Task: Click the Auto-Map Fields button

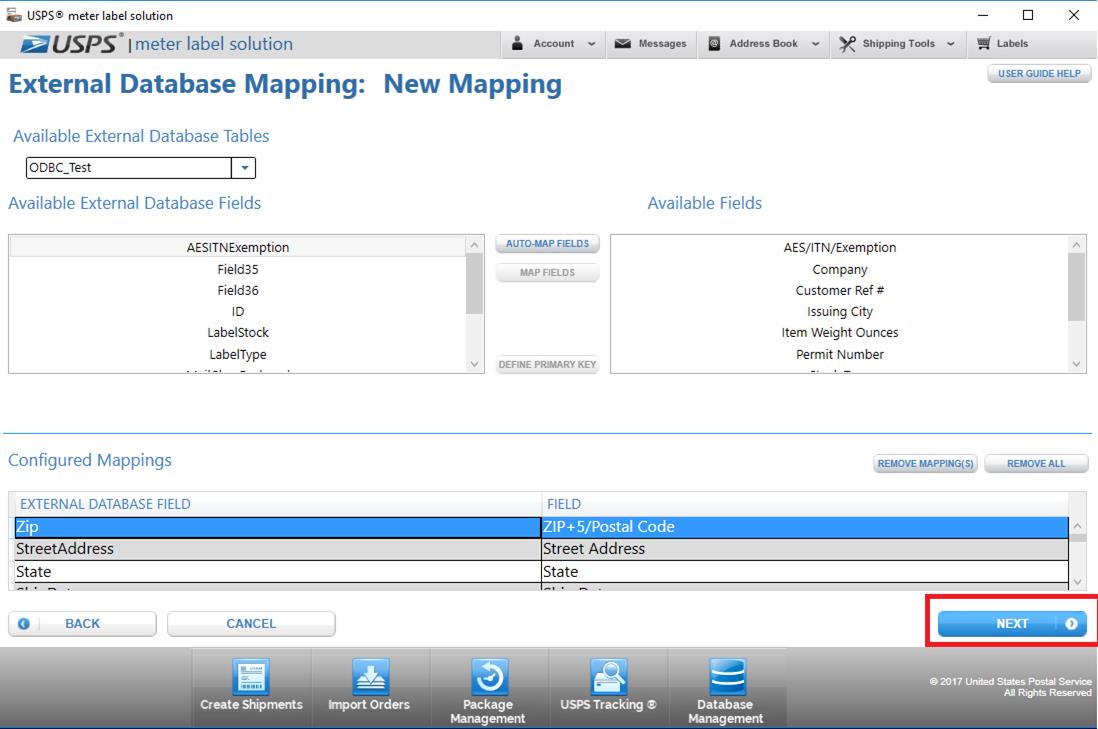Action: point(548,244)
